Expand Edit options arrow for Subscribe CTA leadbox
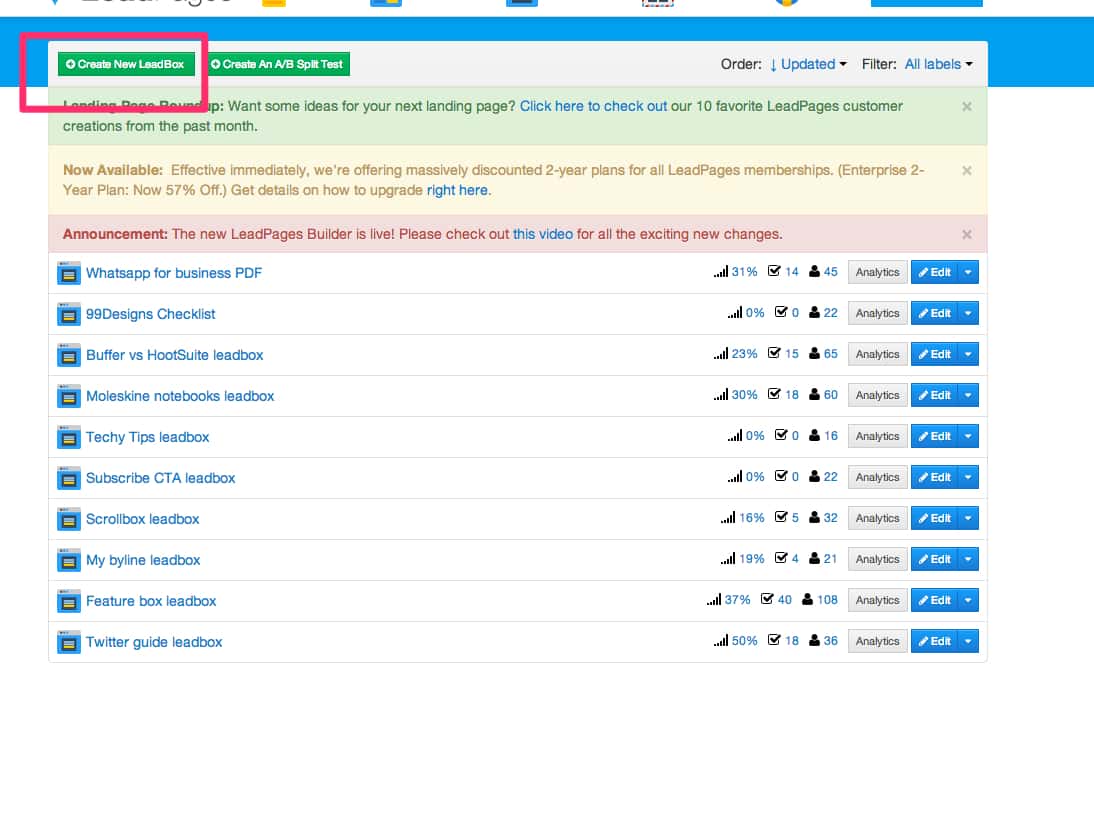1094x827 pixels. click(x=968, y=477)
